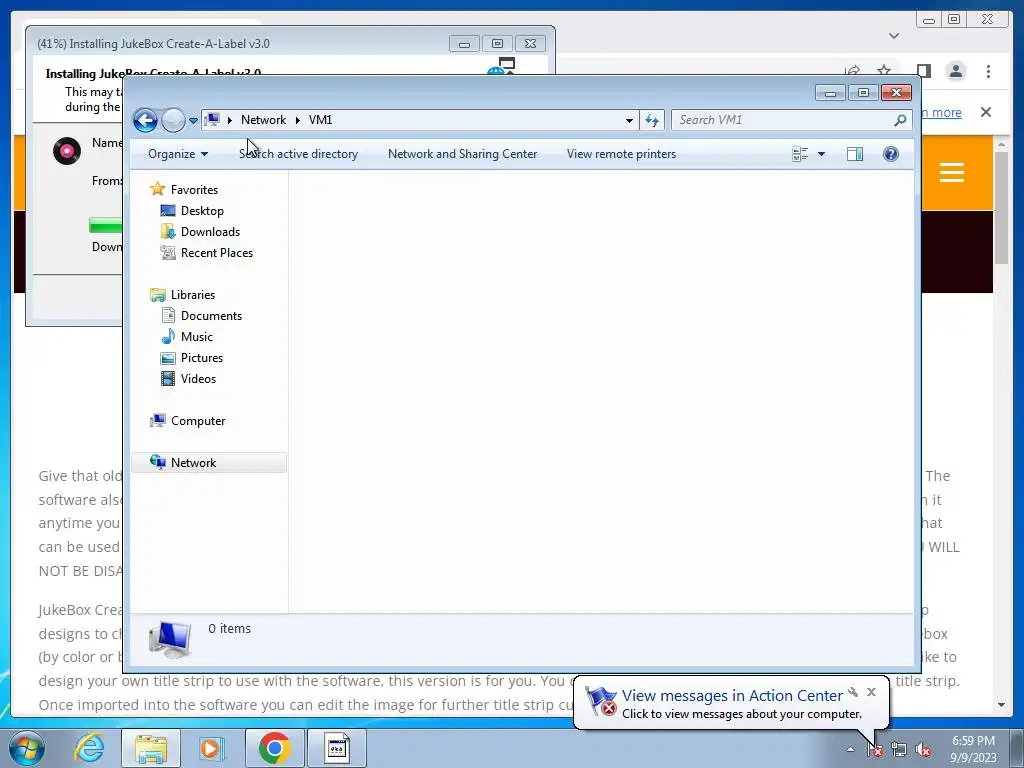Show hidden tray icons arrow
1024x768 pixels.
[x=850, y=749]
